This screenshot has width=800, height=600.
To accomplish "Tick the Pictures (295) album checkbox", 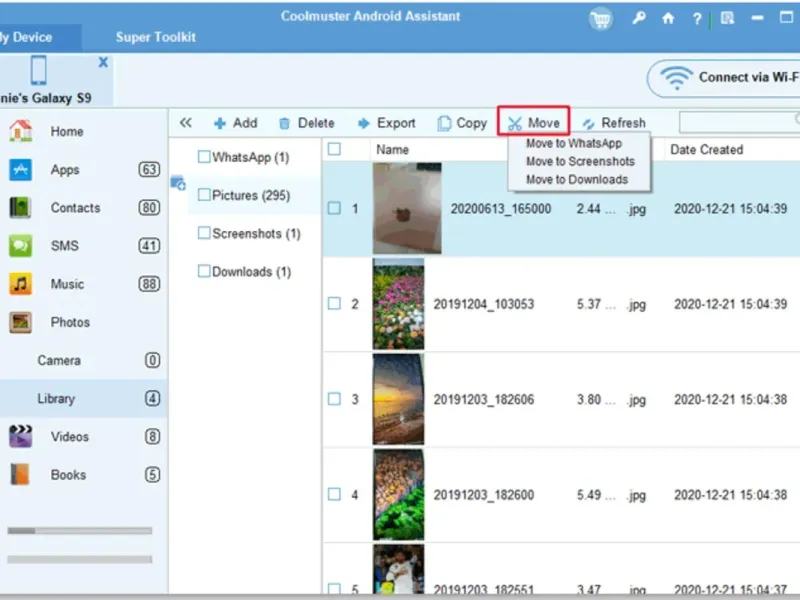I will 204,195.
